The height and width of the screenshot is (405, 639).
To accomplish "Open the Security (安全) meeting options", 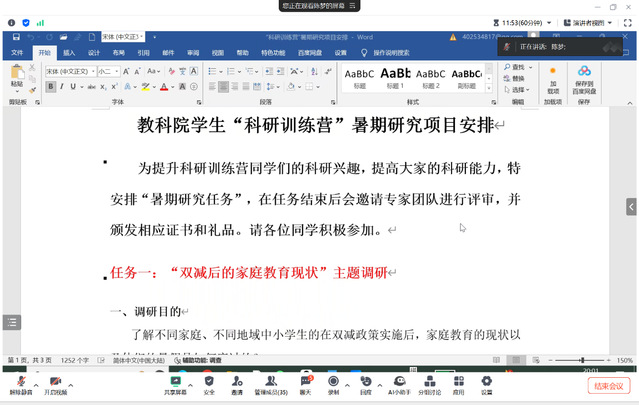I will point(209,382).
